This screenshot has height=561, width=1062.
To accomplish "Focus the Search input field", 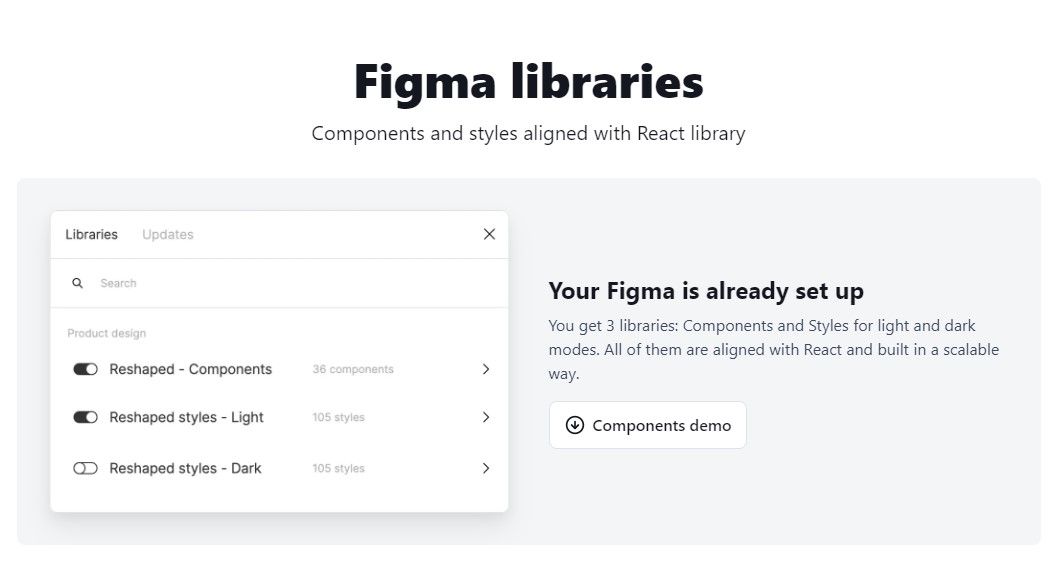I will click(x=279, y=283).
